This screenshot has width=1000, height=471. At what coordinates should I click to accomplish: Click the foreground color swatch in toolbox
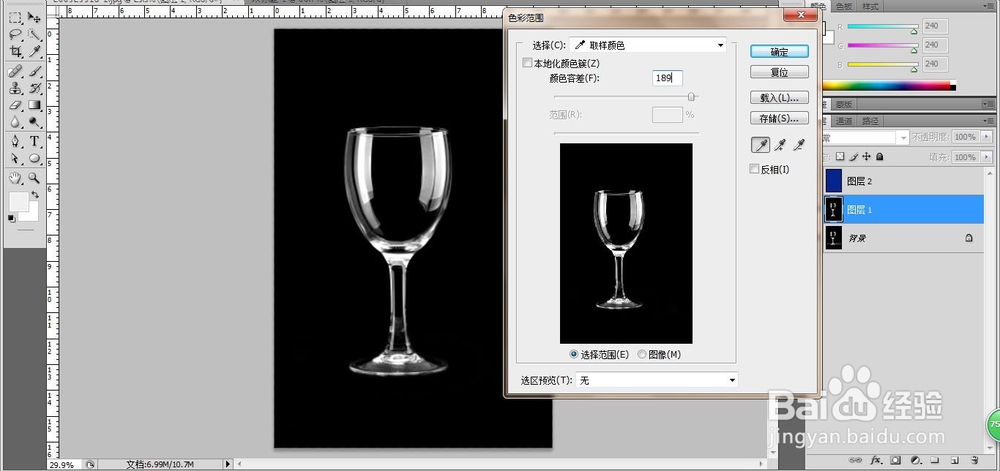[18, 201]
